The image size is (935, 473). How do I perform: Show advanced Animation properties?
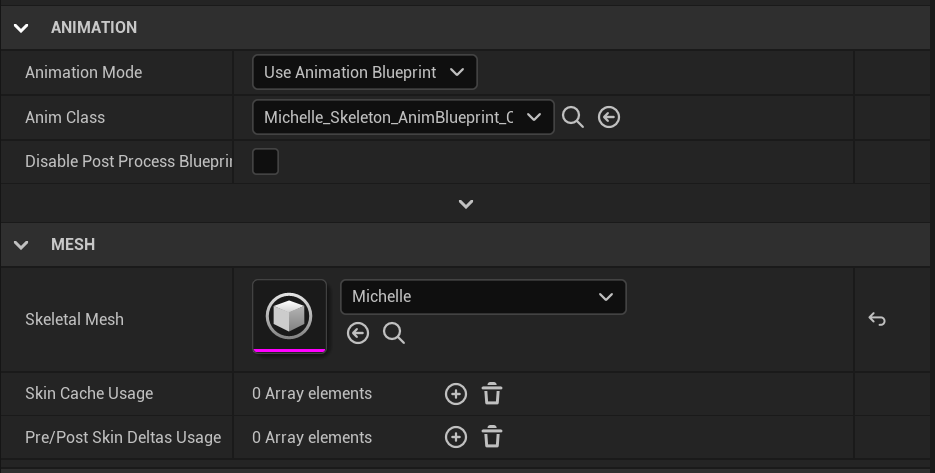pos(466,204)
